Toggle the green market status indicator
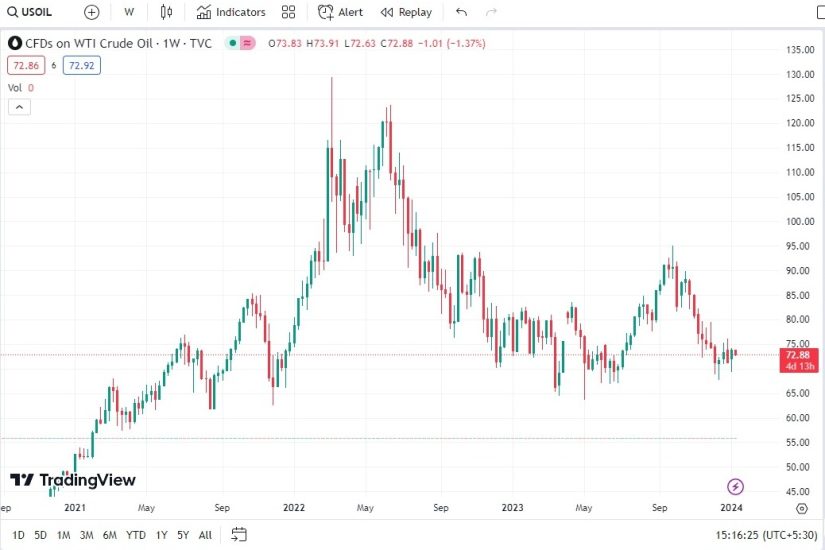The width and height of the screenshot is (825, 550). (232, 43)
